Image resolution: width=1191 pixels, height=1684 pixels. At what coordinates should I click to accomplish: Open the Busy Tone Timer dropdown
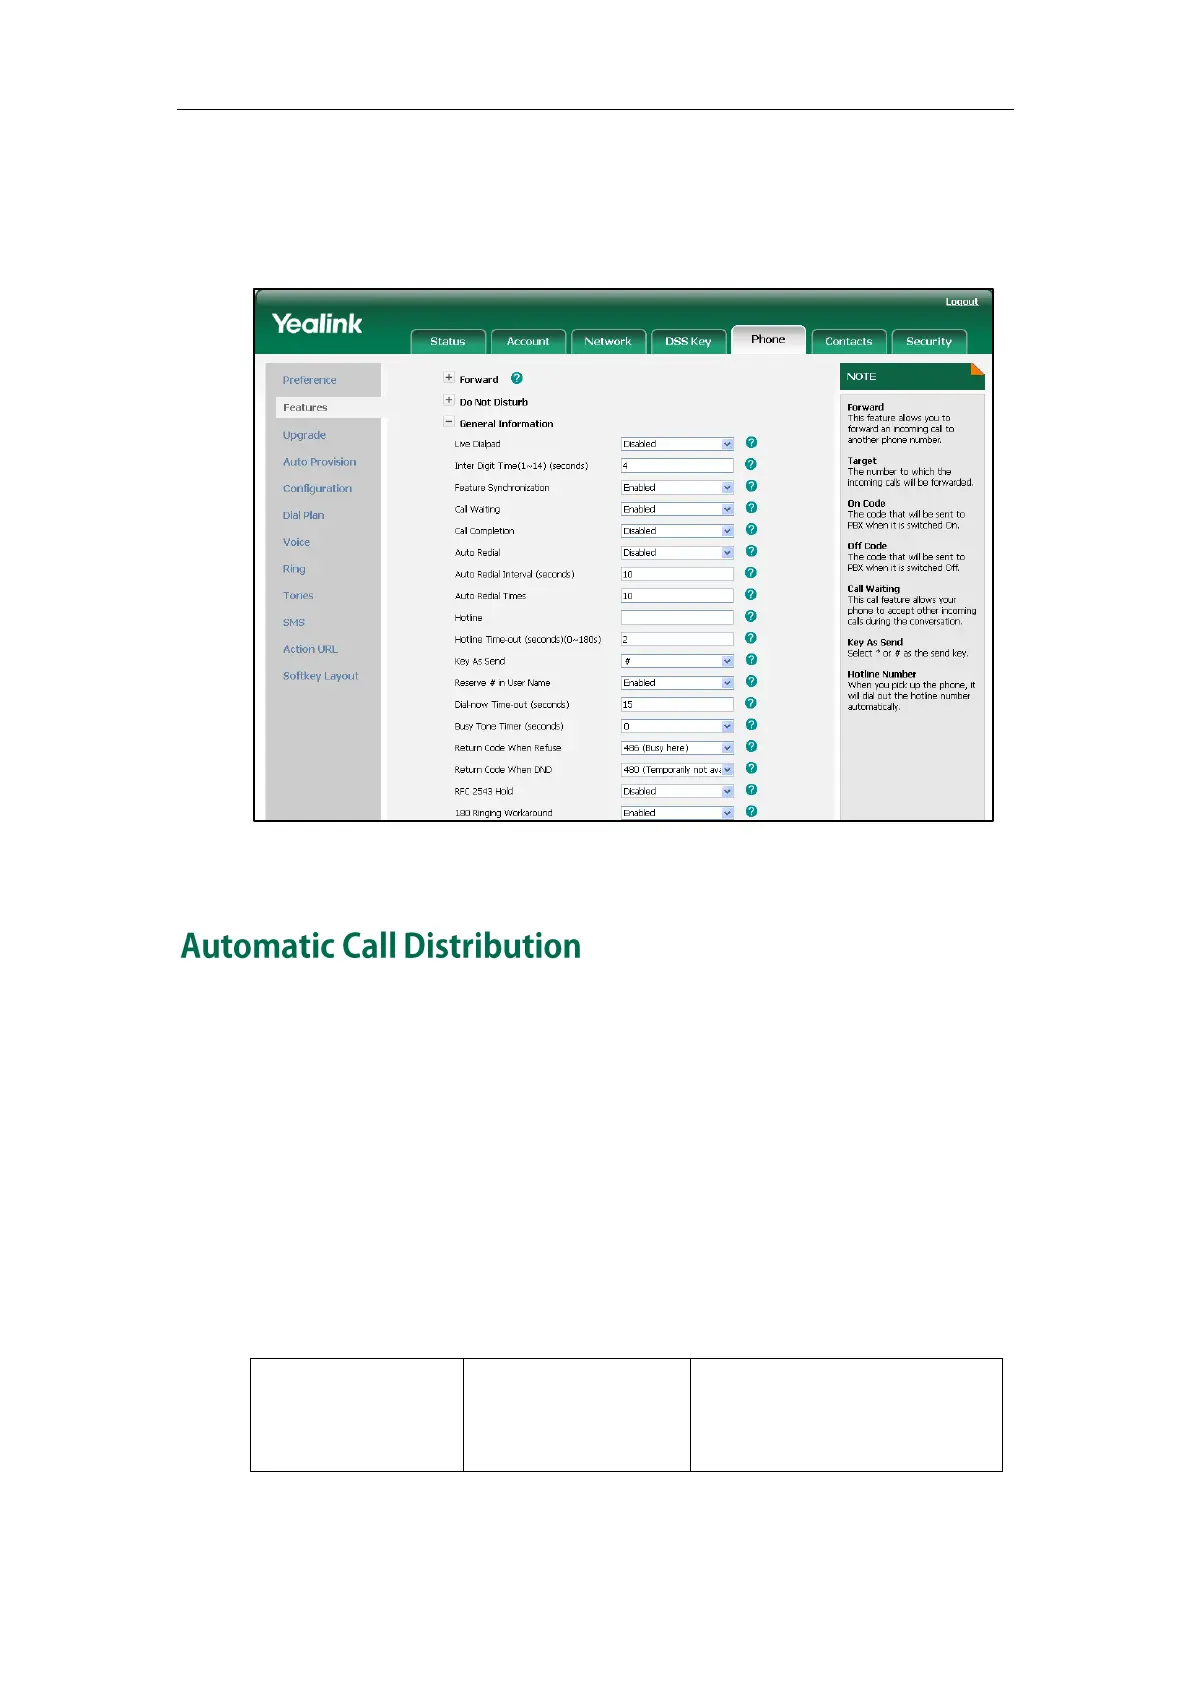point(677,726)
